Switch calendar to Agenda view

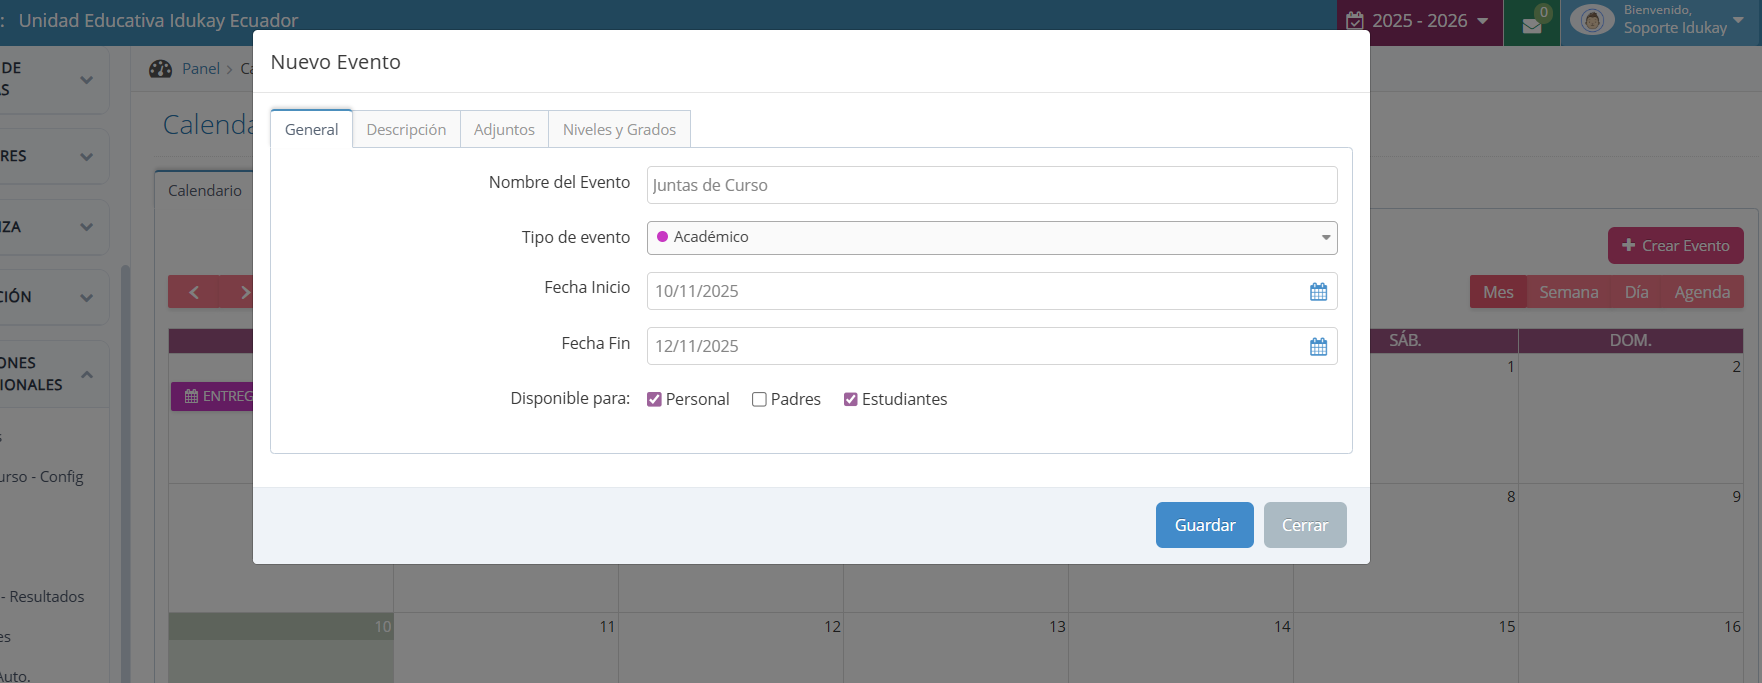(1702, 292)
